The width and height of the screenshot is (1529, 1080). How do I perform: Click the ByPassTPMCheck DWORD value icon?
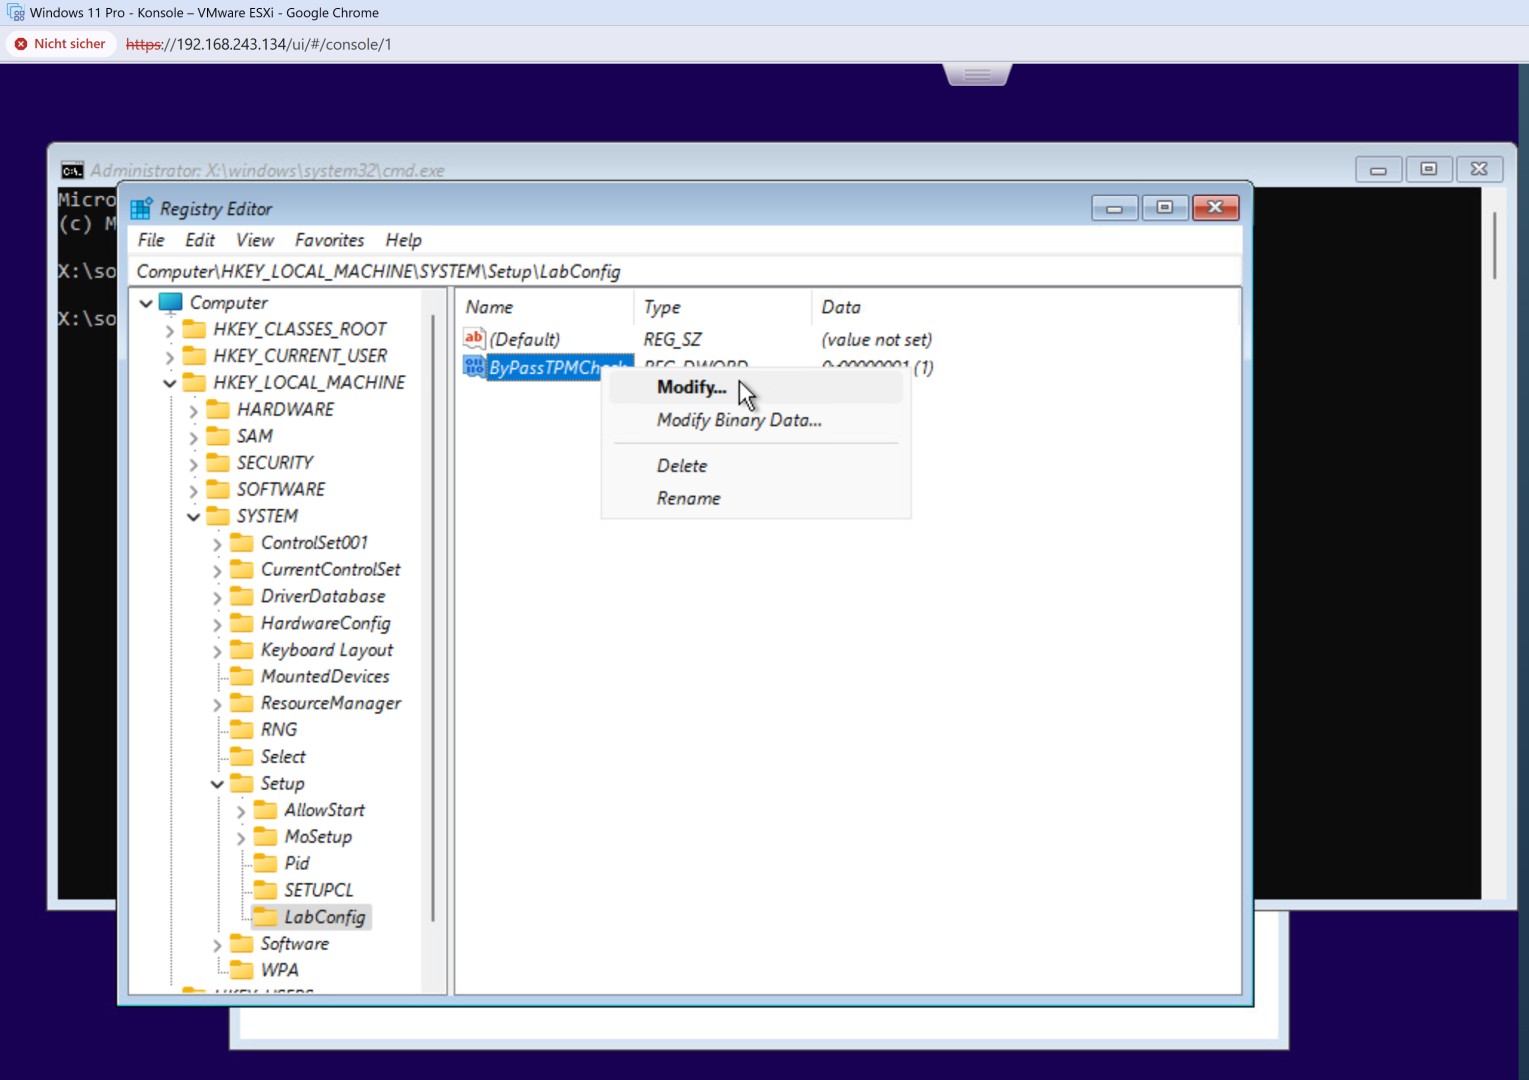tap(474, 366)
